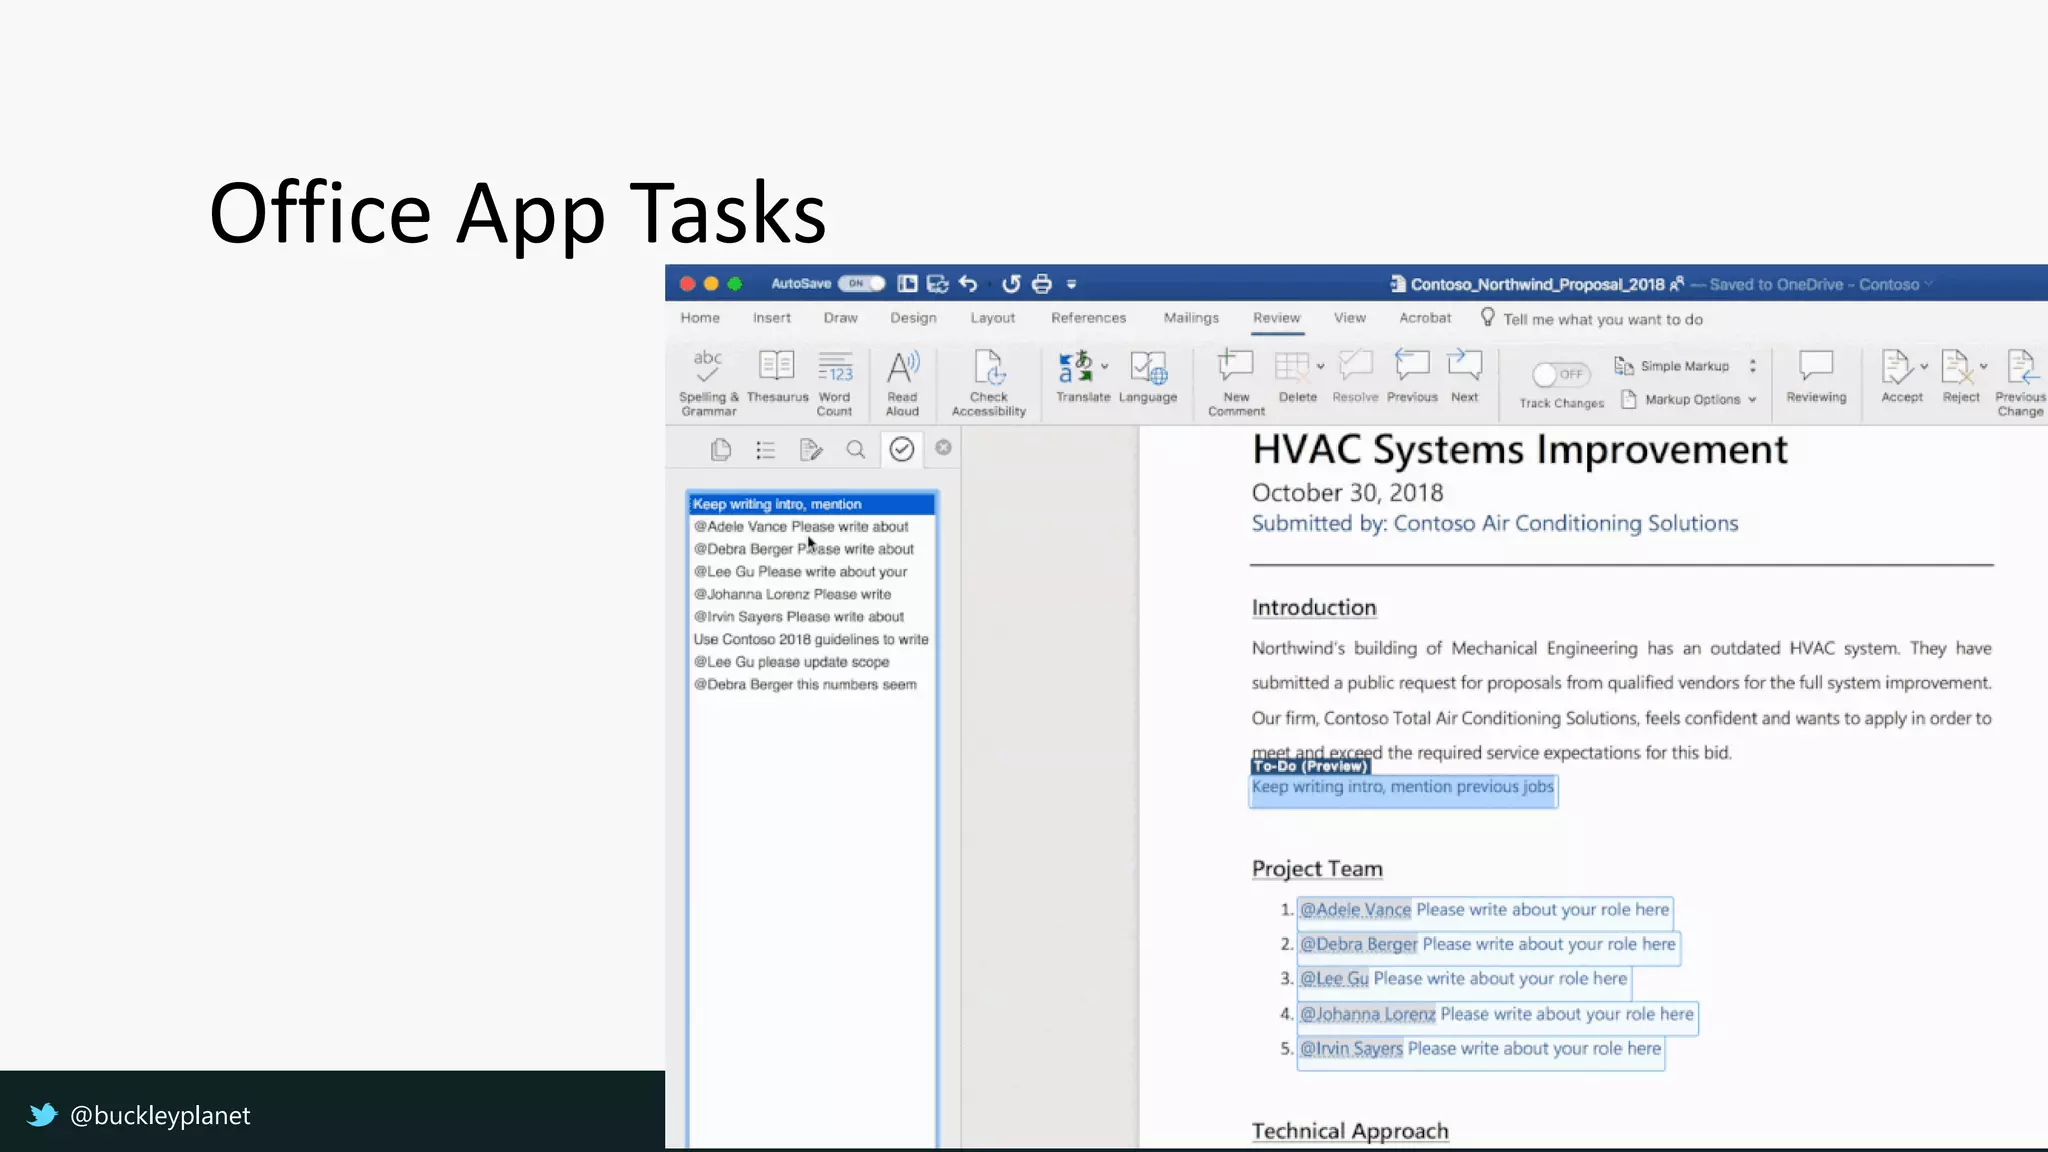
Task: Open the Acrobat tab
Action: [1425, 318]
